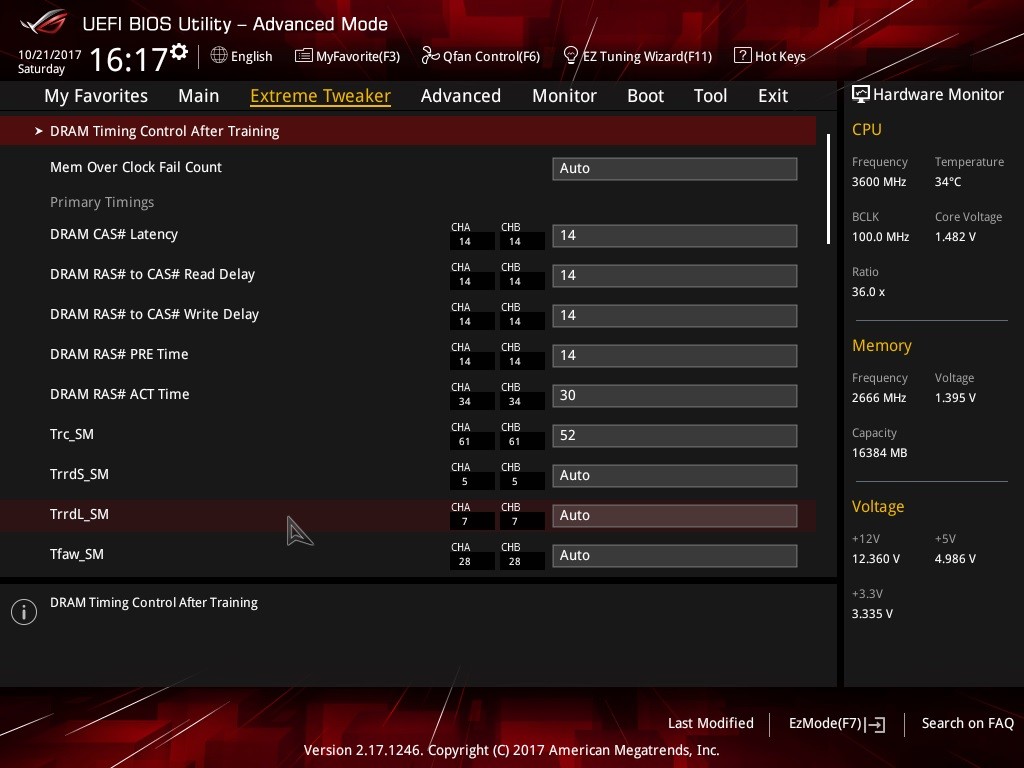Screen dimensions: 1024x768
Task: Select the Trc_SM value field
Action: 675,435
